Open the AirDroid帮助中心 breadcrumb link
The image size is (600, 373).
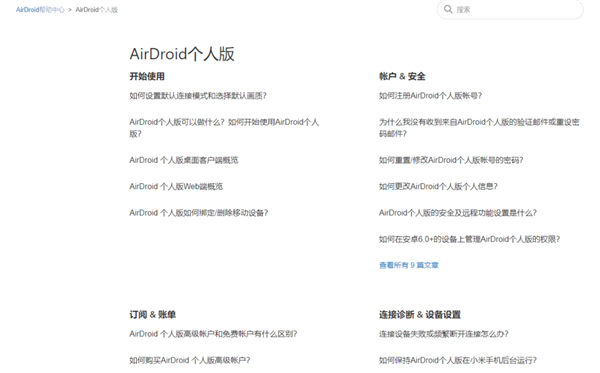pyautogui.click(x=40, y=10)
